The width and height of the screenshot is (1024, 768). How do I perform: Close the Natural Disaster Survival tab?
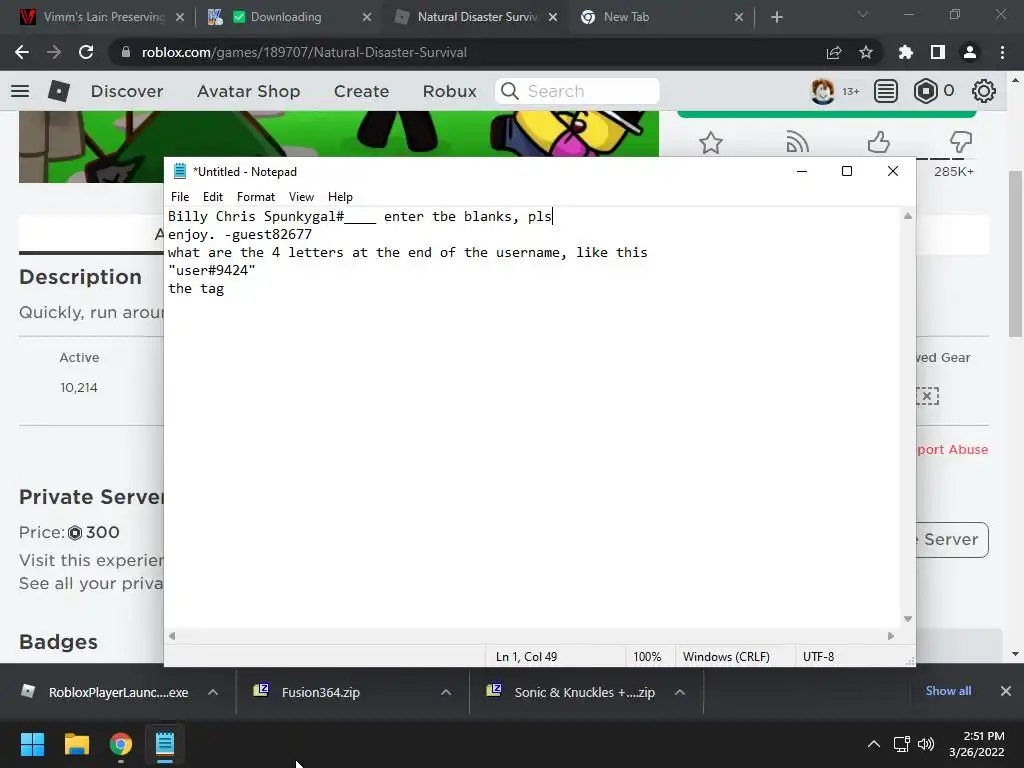pyautogui.click(x=552, y=17)
